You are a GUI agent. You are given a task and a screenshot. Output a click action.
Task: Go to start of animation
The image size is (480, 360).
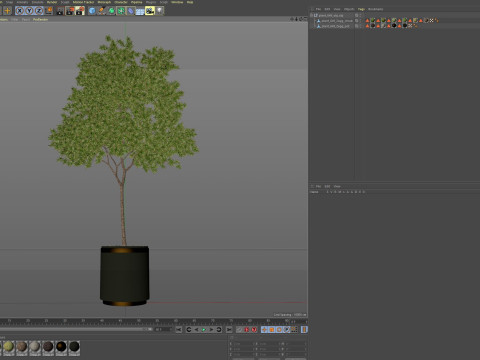179,329
